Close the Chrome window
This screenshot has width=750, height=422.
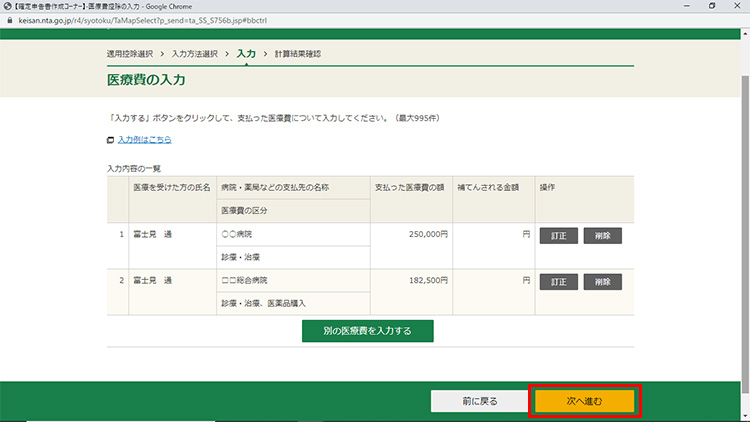(x=737, y=6)
